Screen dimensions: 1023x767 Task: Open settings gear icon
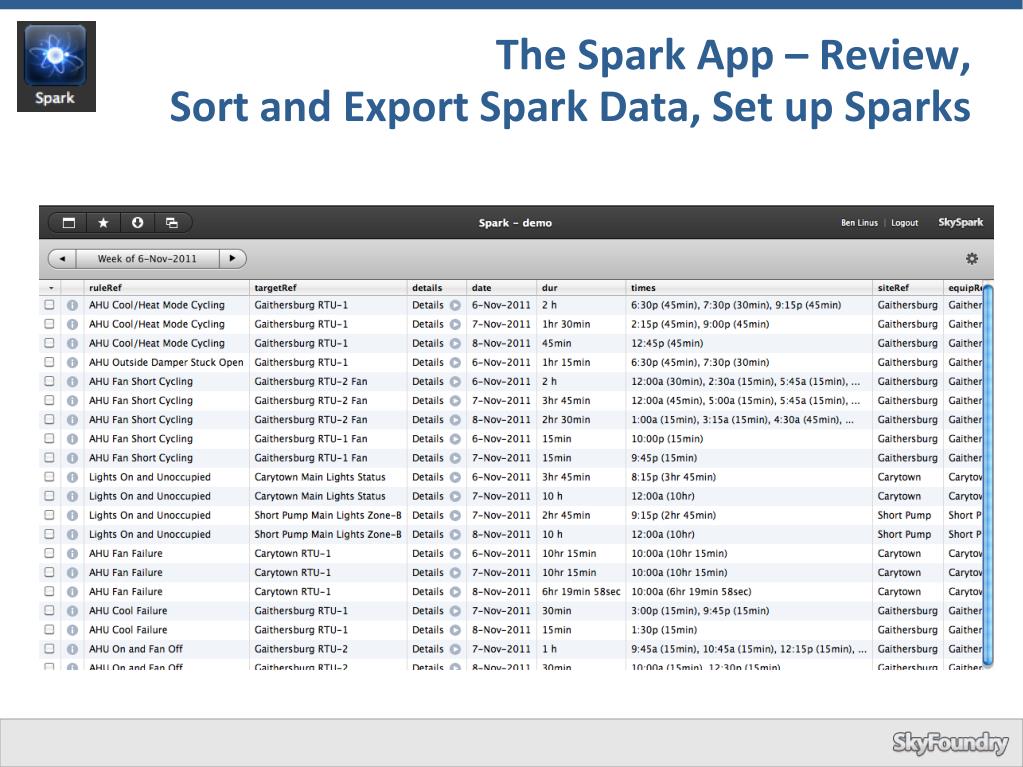(x=971, y=258)
